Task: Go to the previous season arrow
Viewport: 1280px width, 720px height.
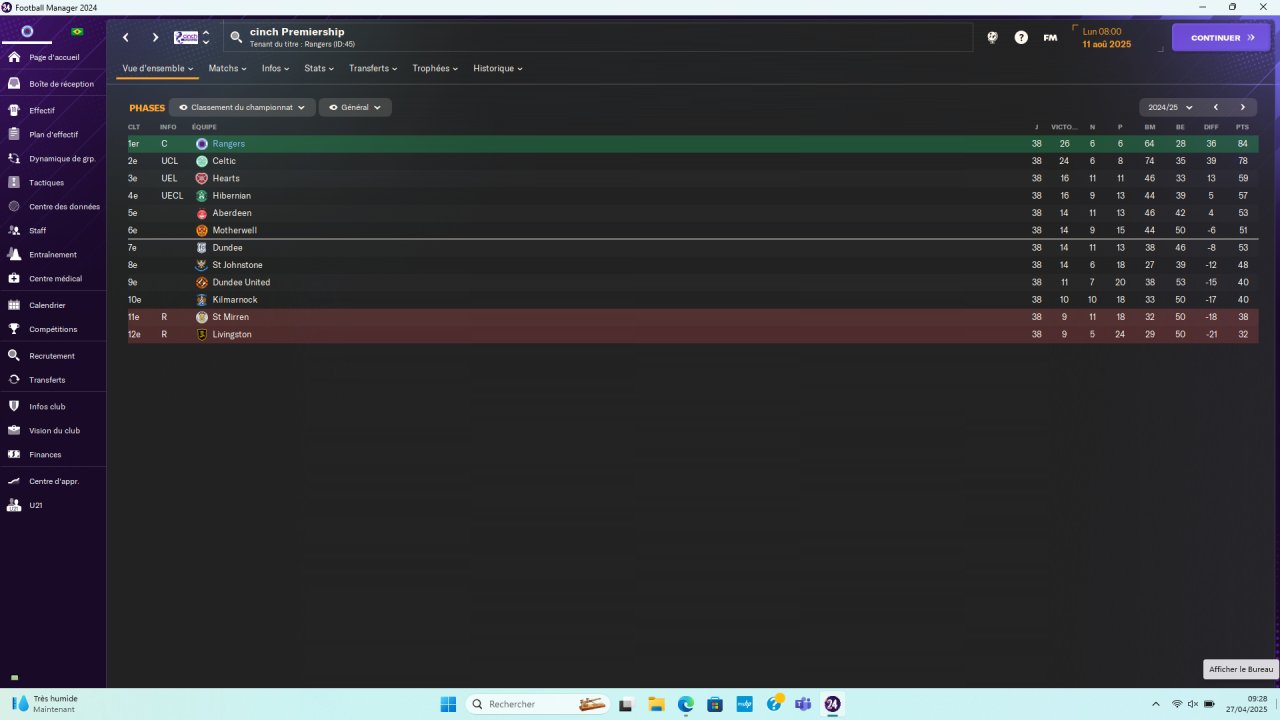Action: tap(1216, 107)
